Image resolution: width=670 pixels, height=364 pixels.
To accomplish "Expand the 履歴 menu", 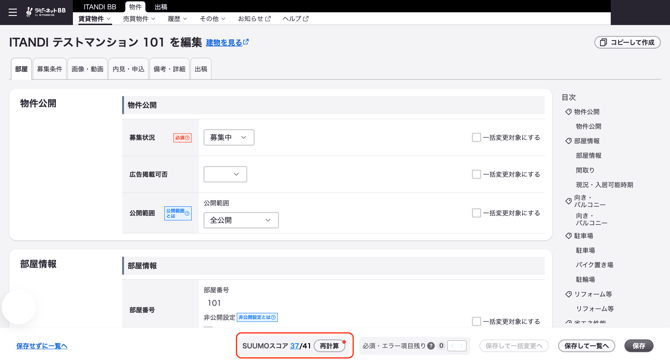I will click(x=177, y=19).
